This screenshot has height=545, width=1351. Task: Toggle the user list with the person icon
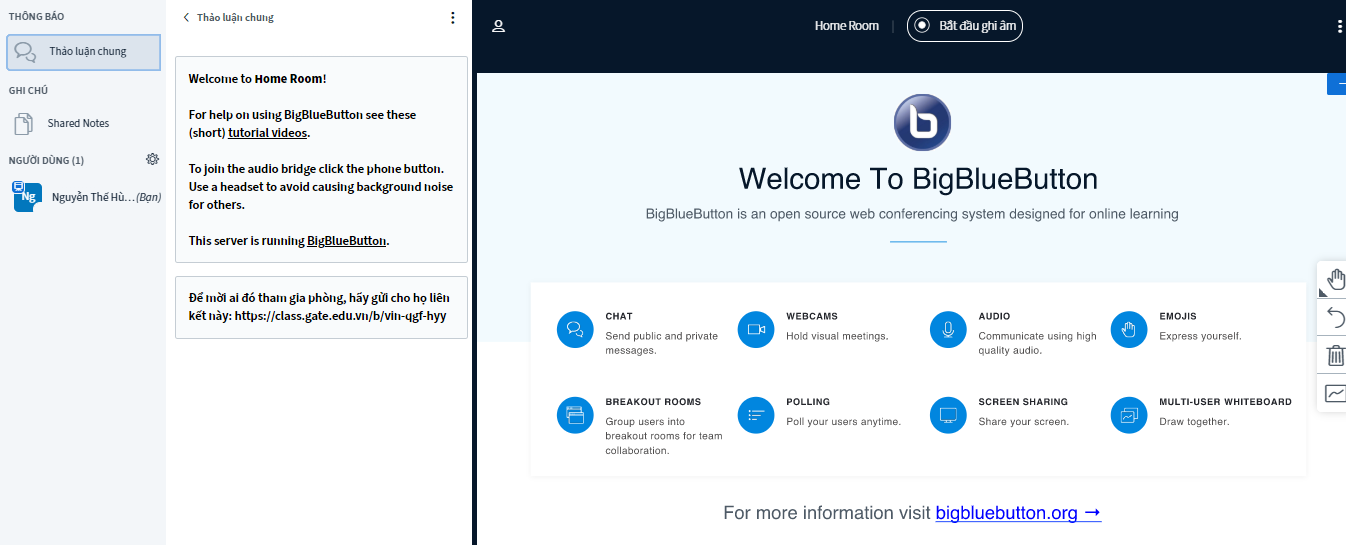[x=498, y=26]
